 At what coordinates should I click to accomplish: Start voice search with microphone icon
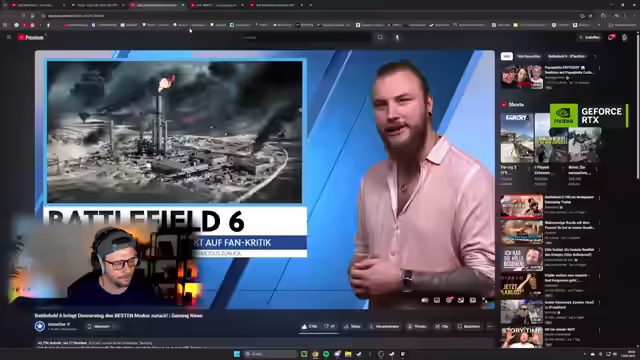pos(397,38)
